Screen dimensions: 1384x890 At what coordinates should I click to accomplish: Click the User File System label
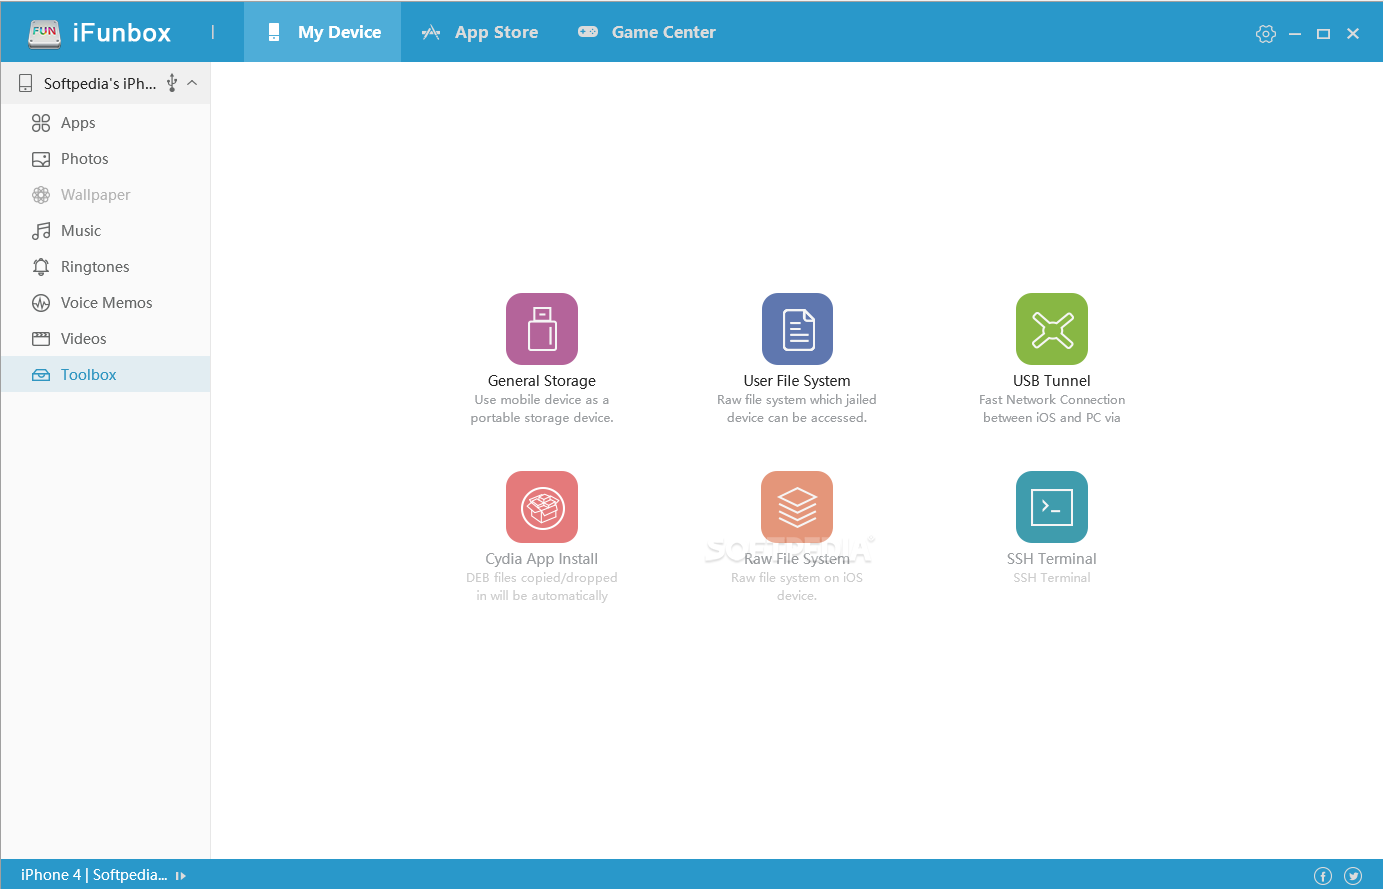pos(797,381)
